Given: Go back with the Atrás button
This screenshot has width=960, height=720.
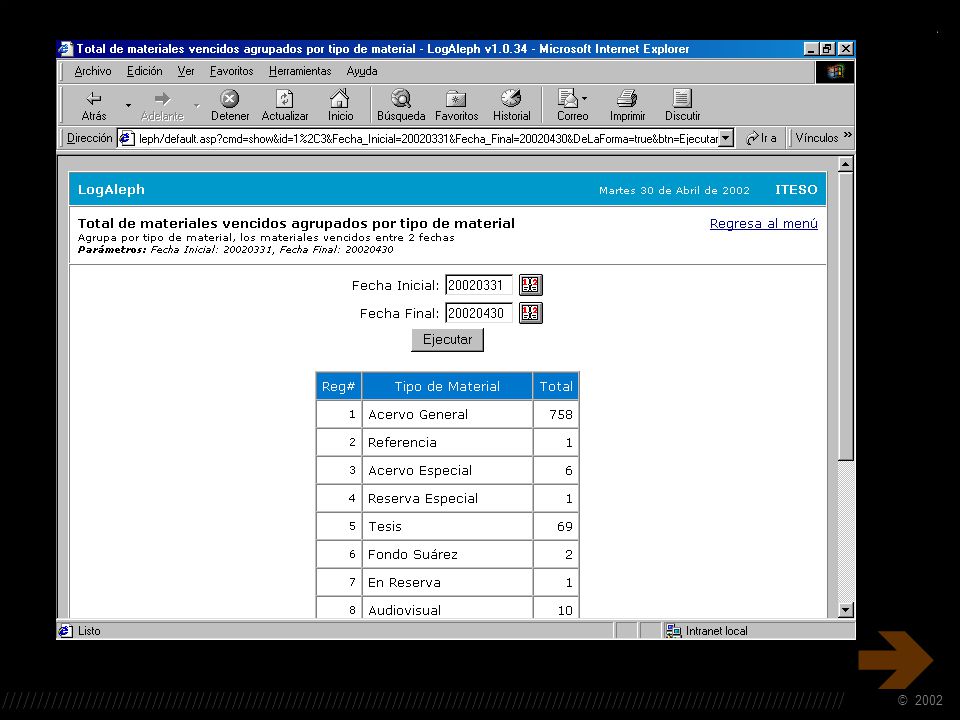Looking at the screenshot, I should [94, 105].
